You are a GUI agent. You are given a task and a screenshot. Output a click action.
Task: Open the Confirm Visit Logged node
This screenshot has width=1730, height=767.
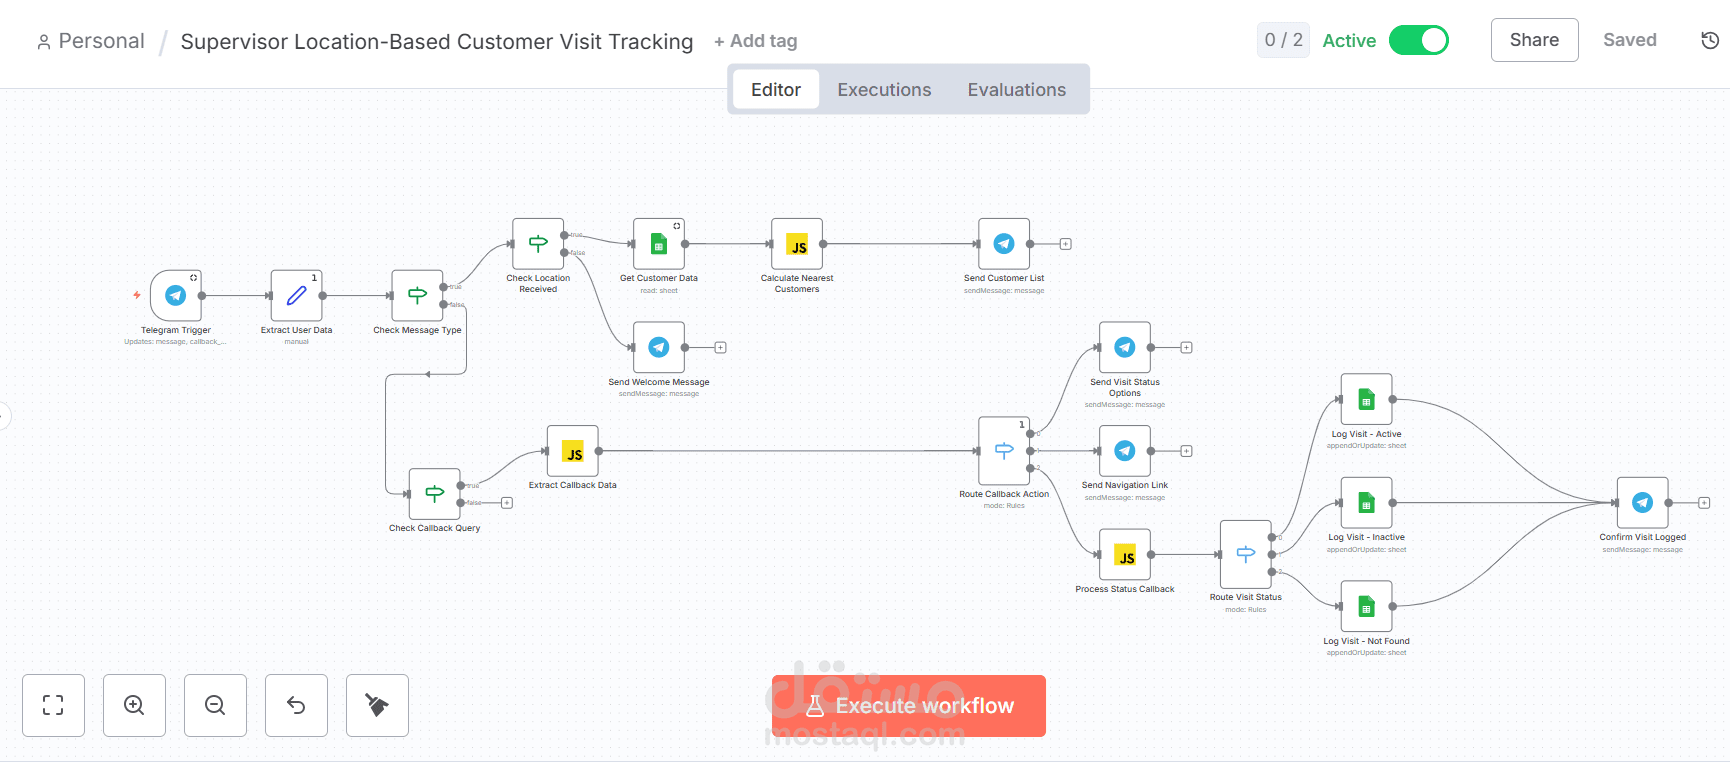1640,503
